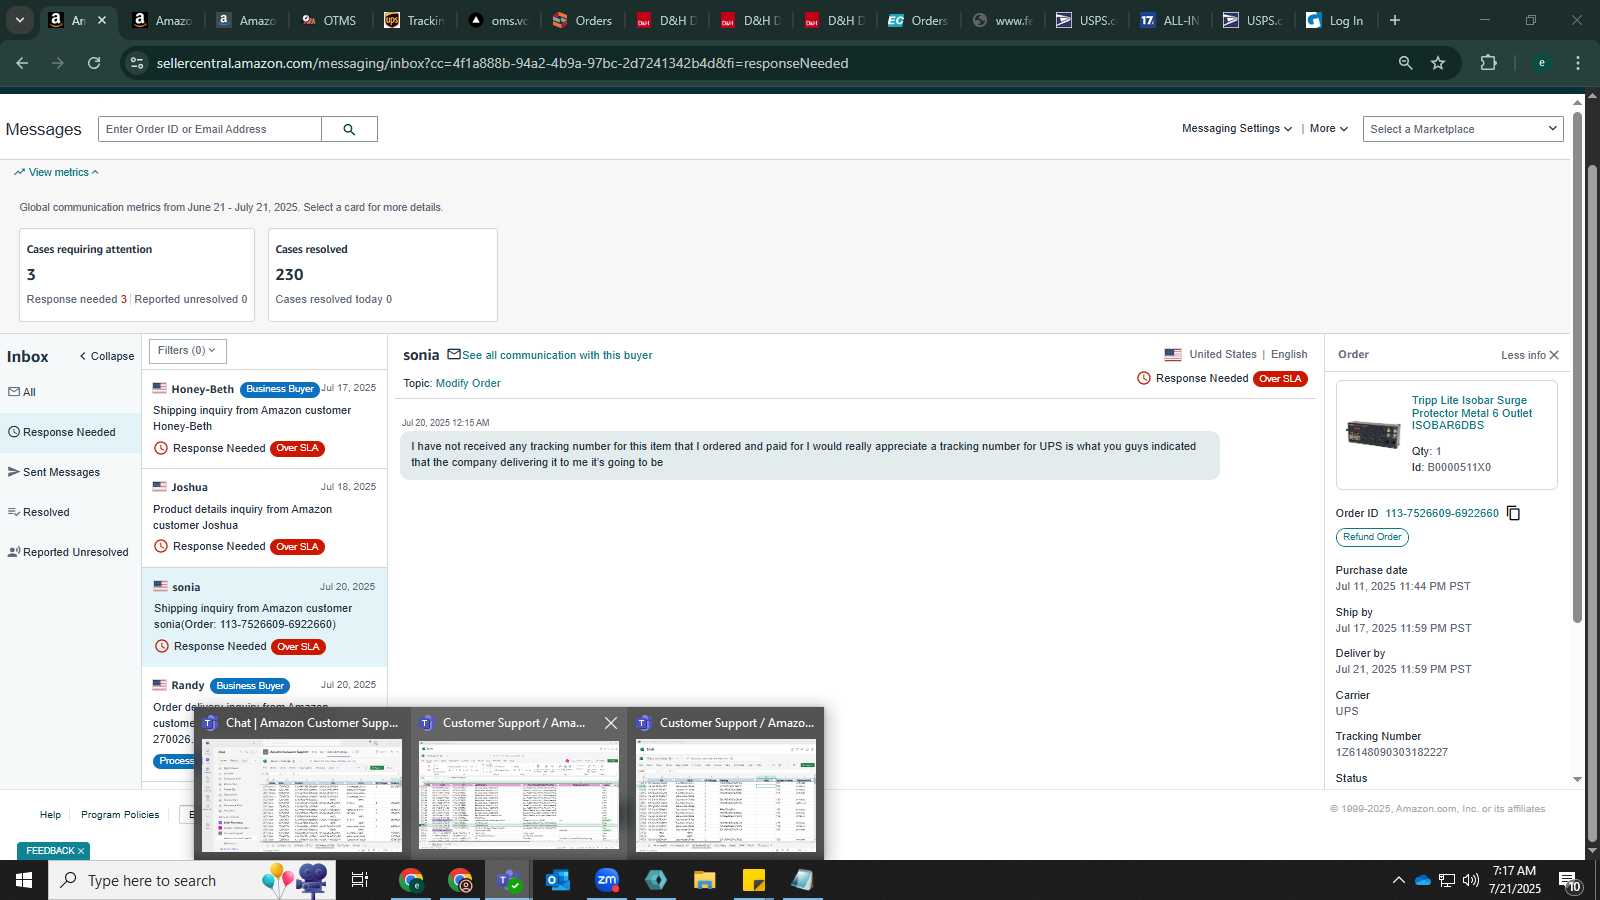Click the taskbar clock showing 7:17 AM
Screen dimensions: 1600x900
tap(1514, 880)
